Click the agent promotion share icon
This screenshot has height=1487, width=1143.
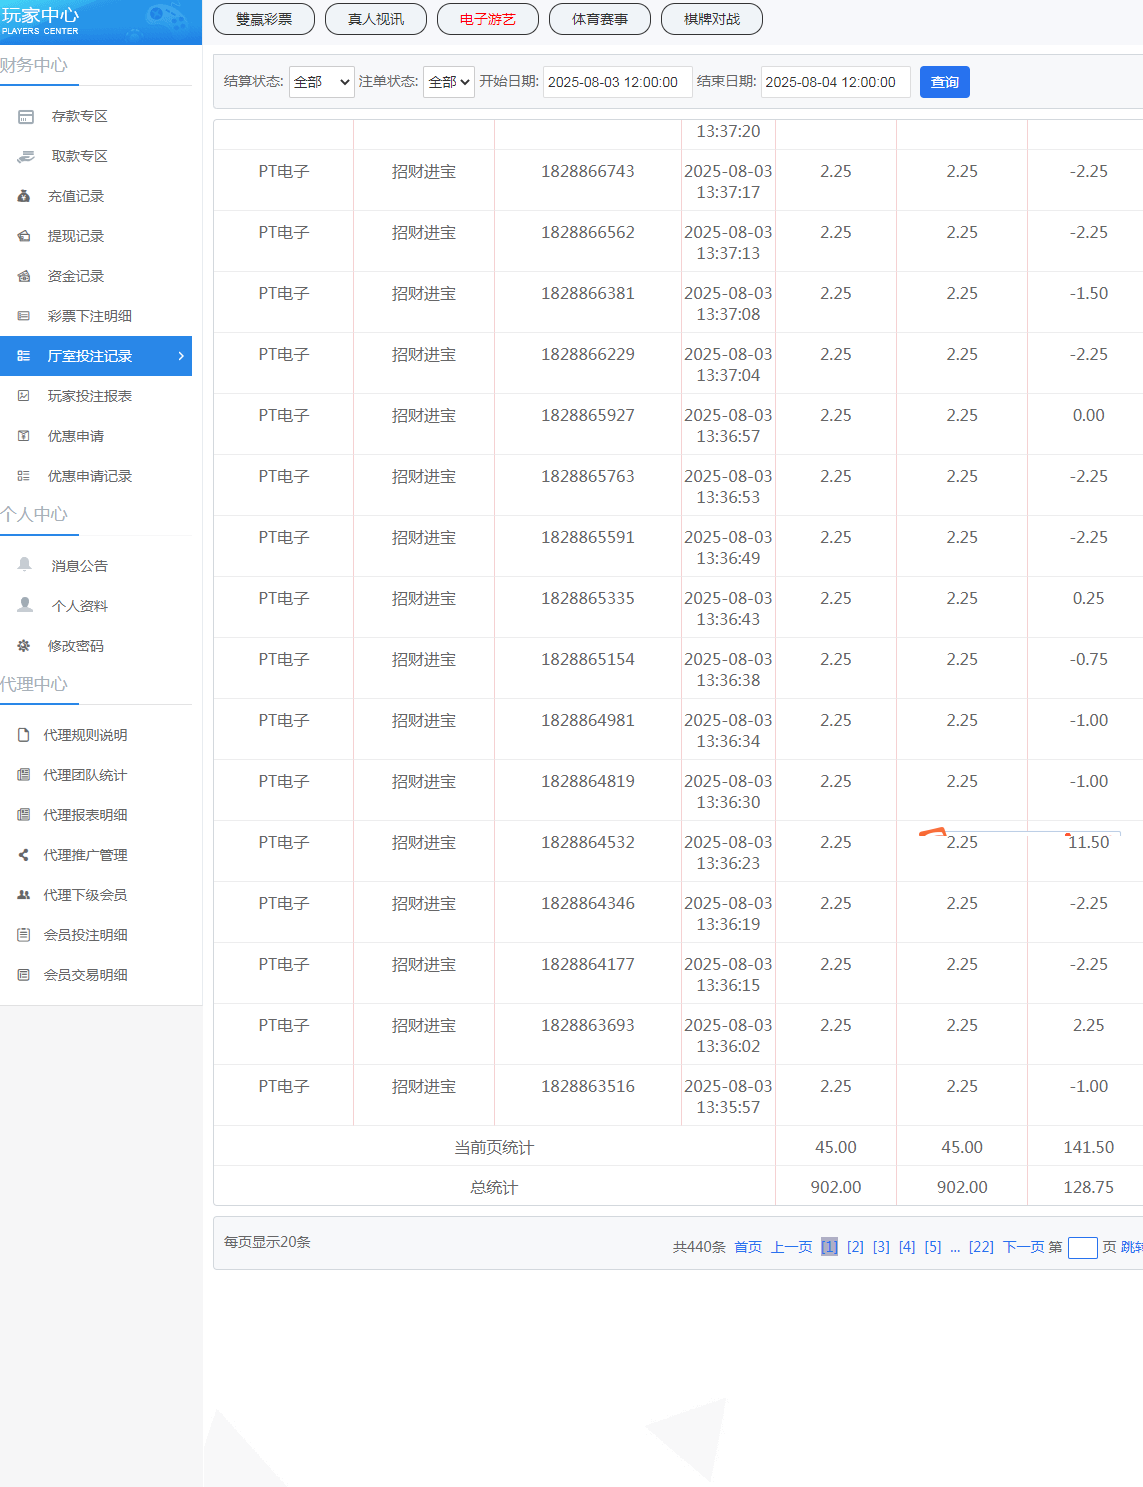24,855
